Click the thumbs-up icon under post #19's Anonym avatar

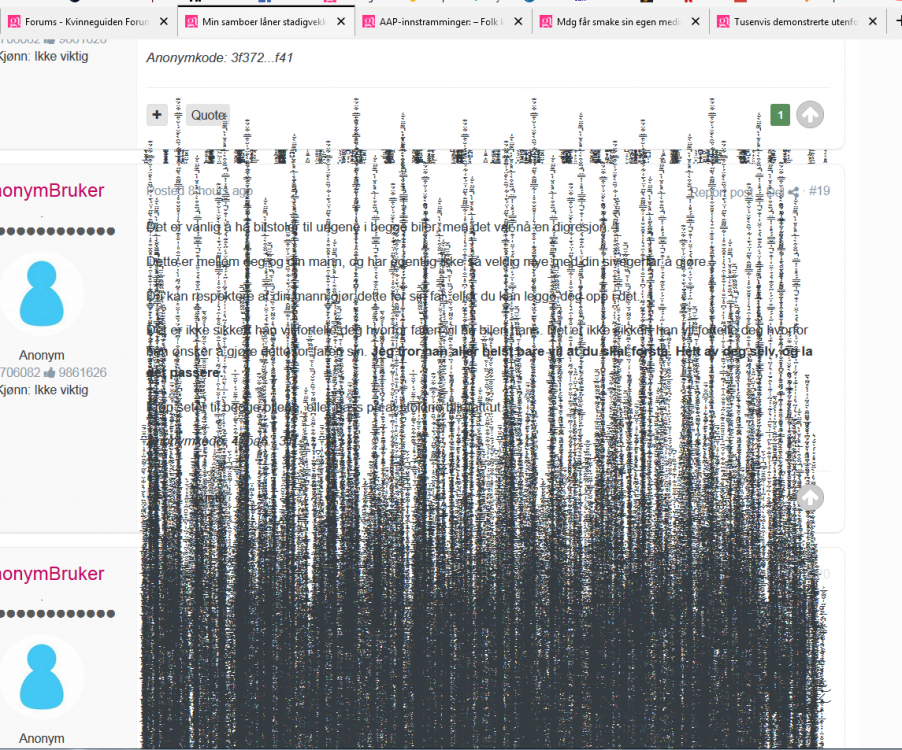pos(49,373)
